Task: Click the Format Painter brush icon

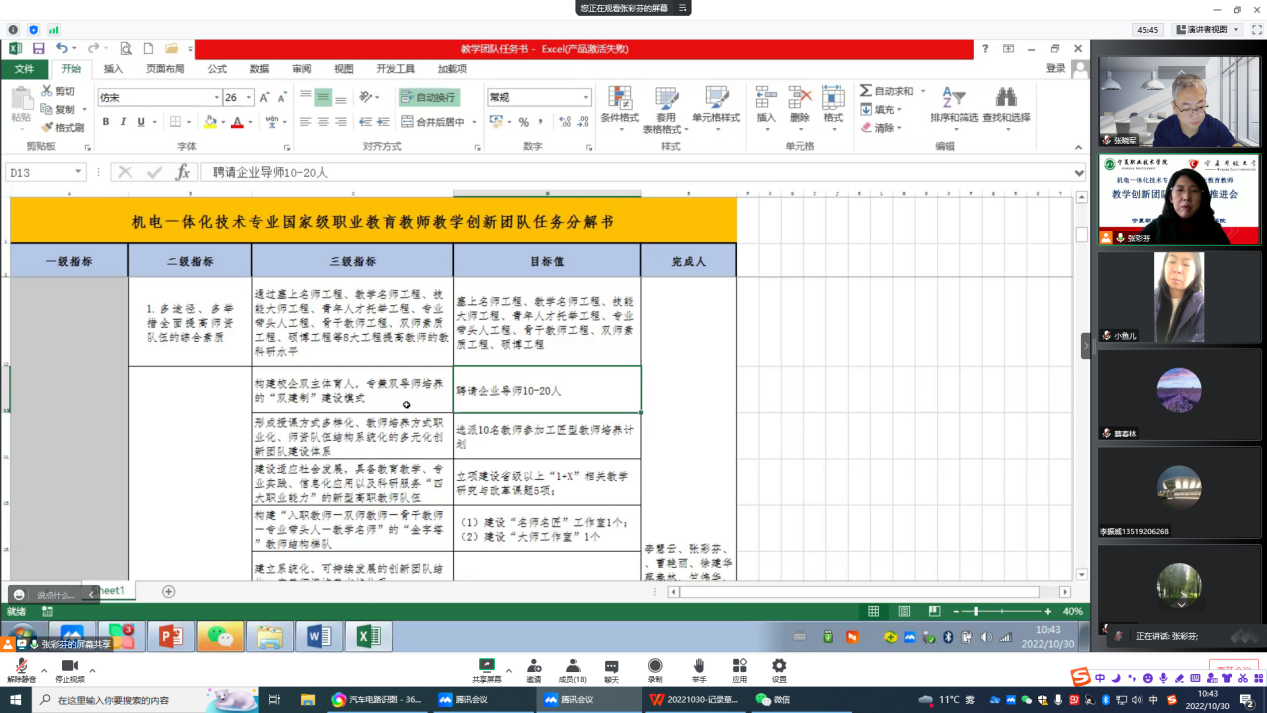Action: coord(47,128)
